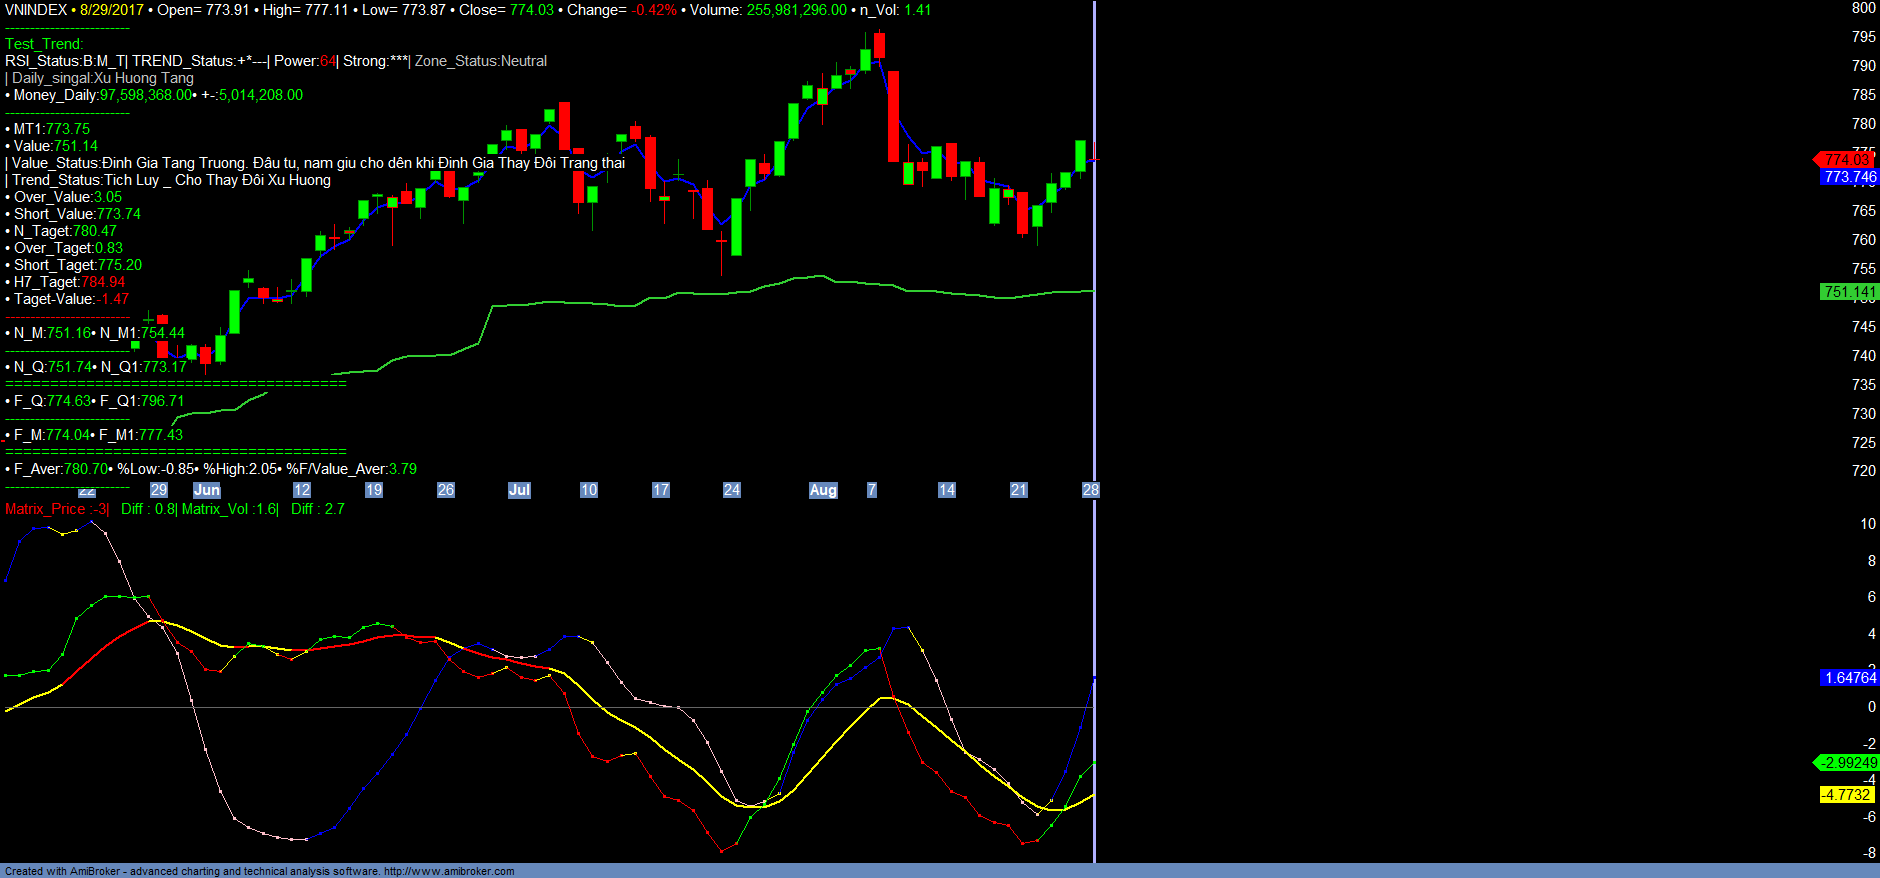1880x878 pixels.
Task: Click the blue 773.746 value label
Action: 1849,177
